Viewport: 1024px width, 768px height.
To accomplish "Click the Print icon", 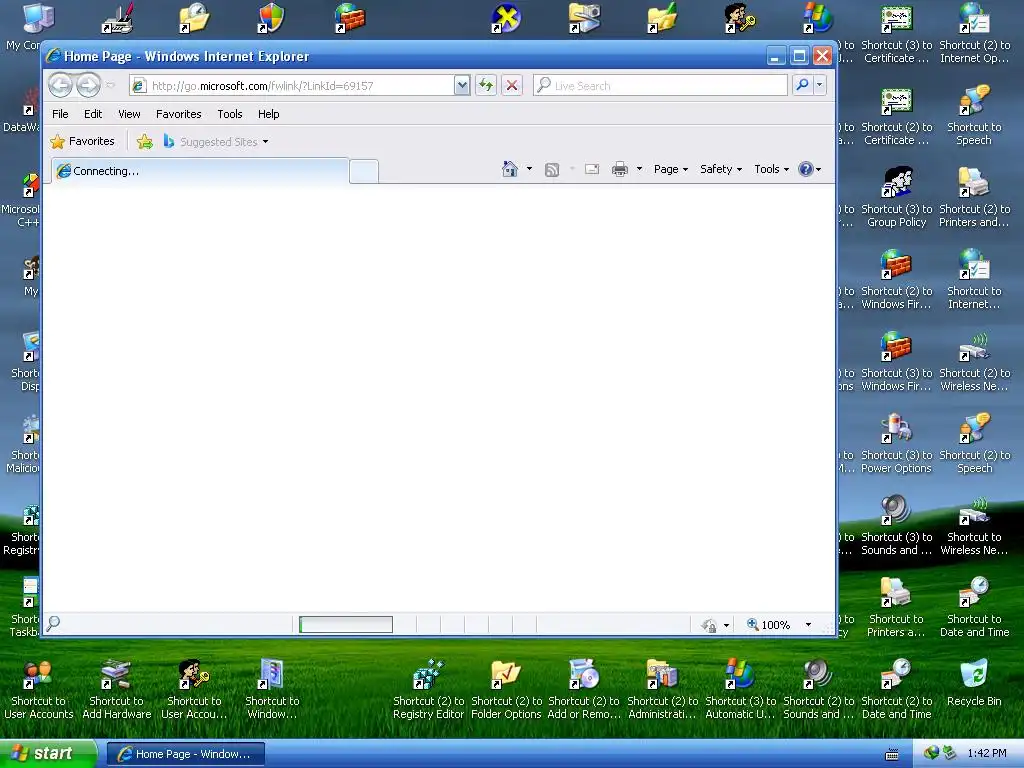I will coord(620,169).
